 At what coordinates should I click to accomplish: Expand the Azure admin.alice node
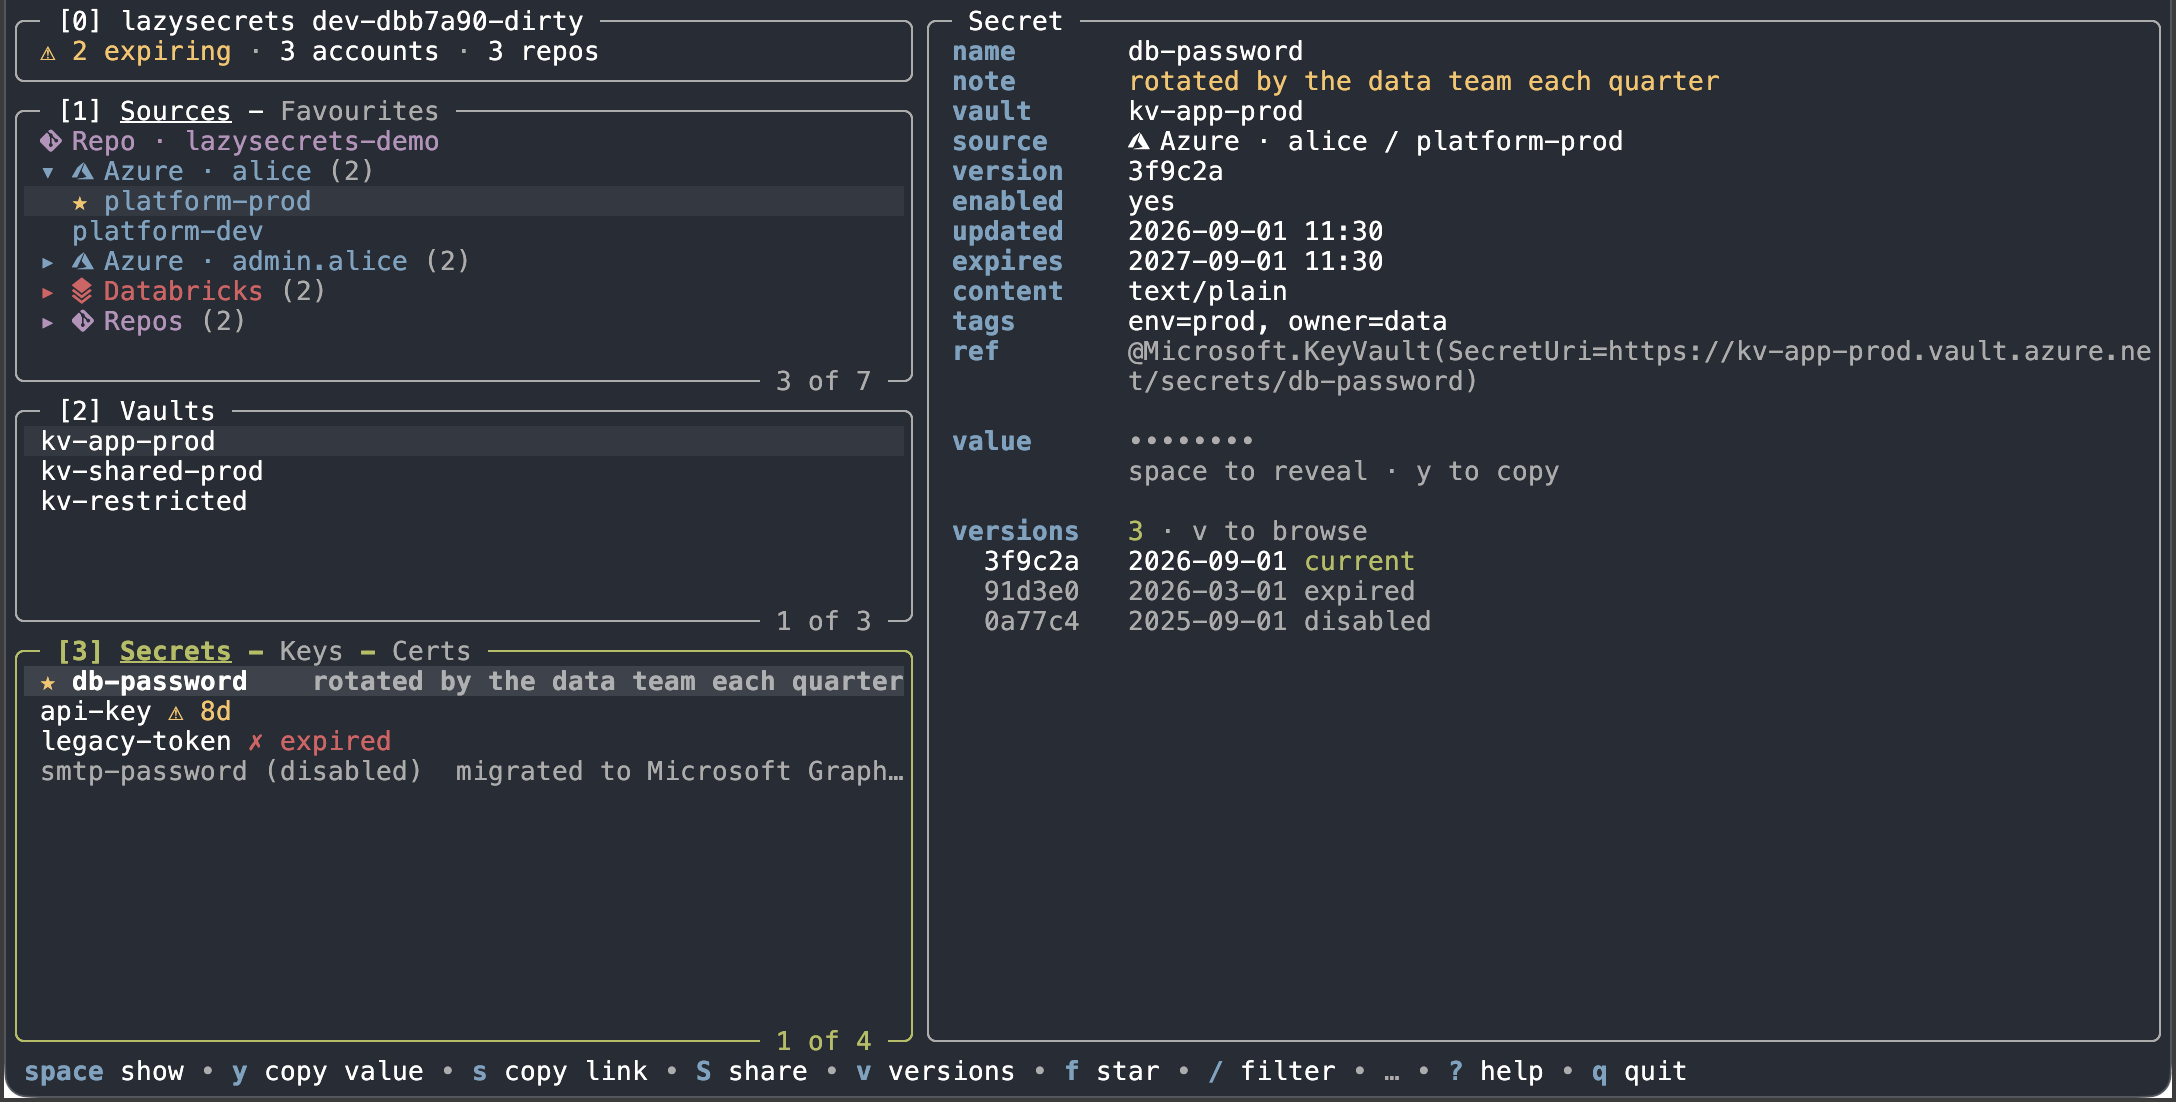coord(47,263)
